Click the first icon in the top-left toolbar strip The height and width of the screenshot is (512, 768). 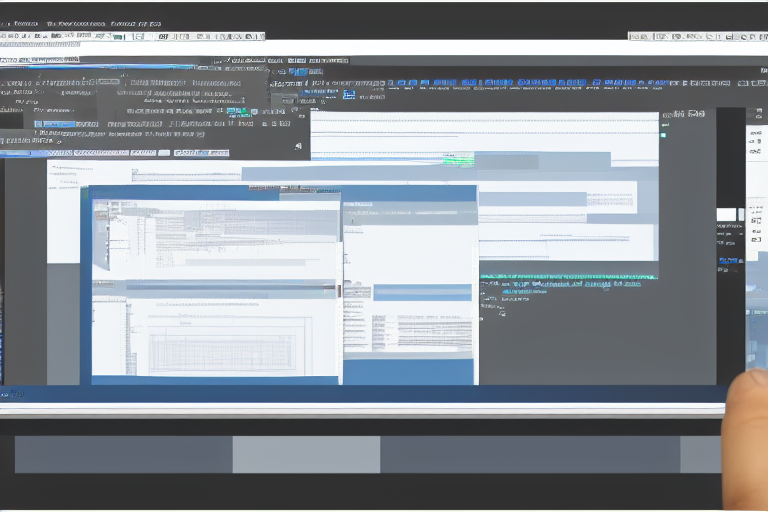click(x=5, y=36)
